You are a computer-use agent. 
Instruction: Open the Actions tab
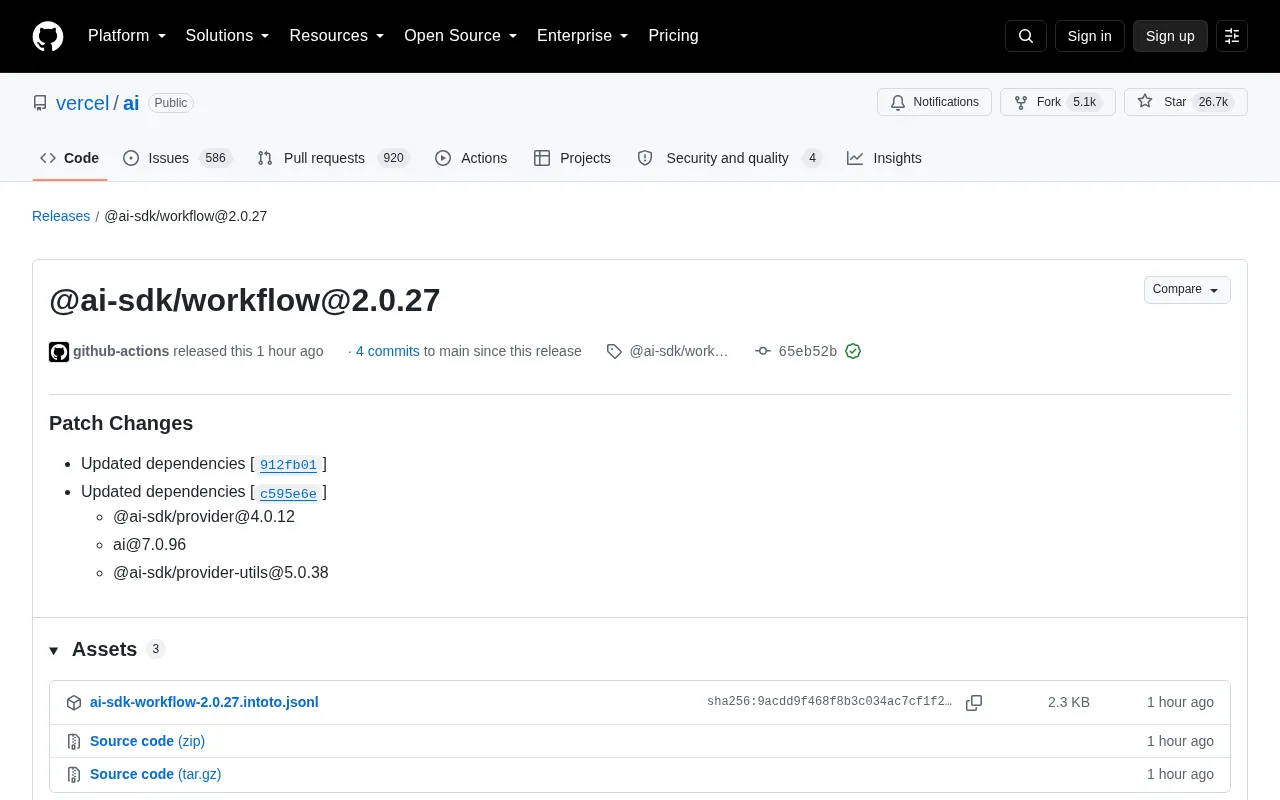point(471,158)
